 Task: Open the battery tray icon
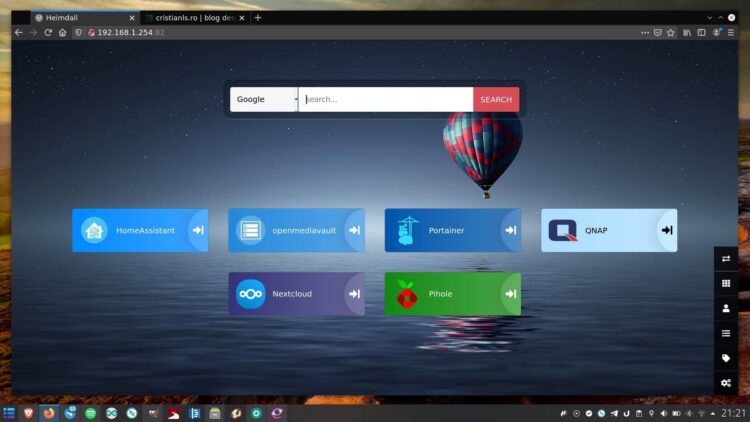[x=676, y=413]
